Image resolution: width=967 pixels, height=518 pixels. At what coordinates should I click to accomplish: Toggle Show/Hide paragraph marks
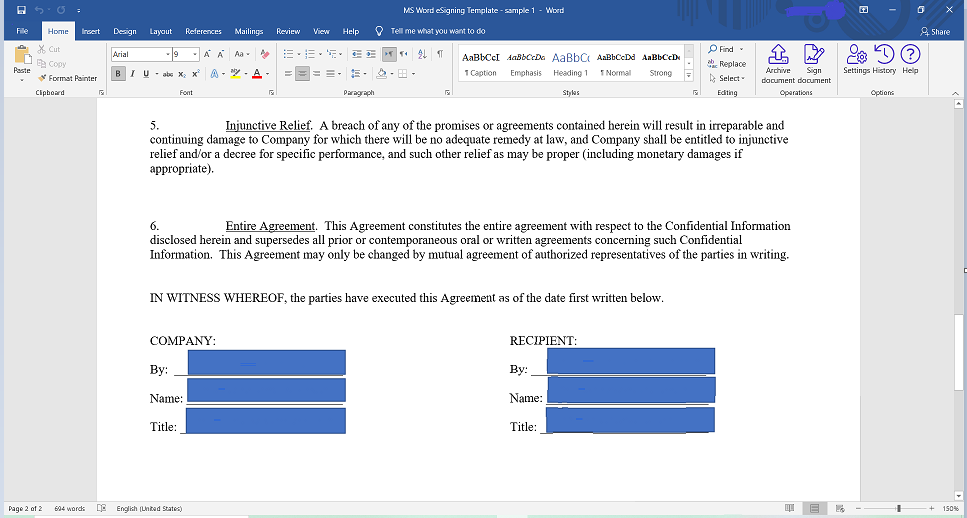pos(439,54)
